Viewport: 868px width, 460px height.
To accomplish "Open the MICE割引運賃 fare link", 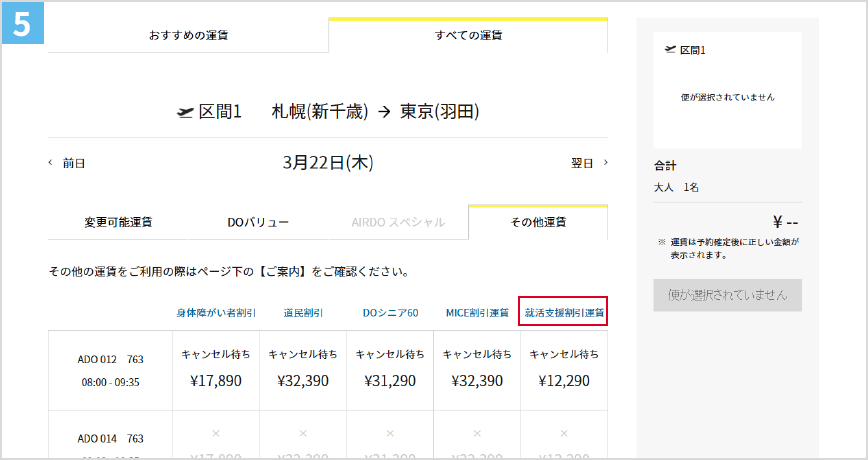I will coord(477,313).
